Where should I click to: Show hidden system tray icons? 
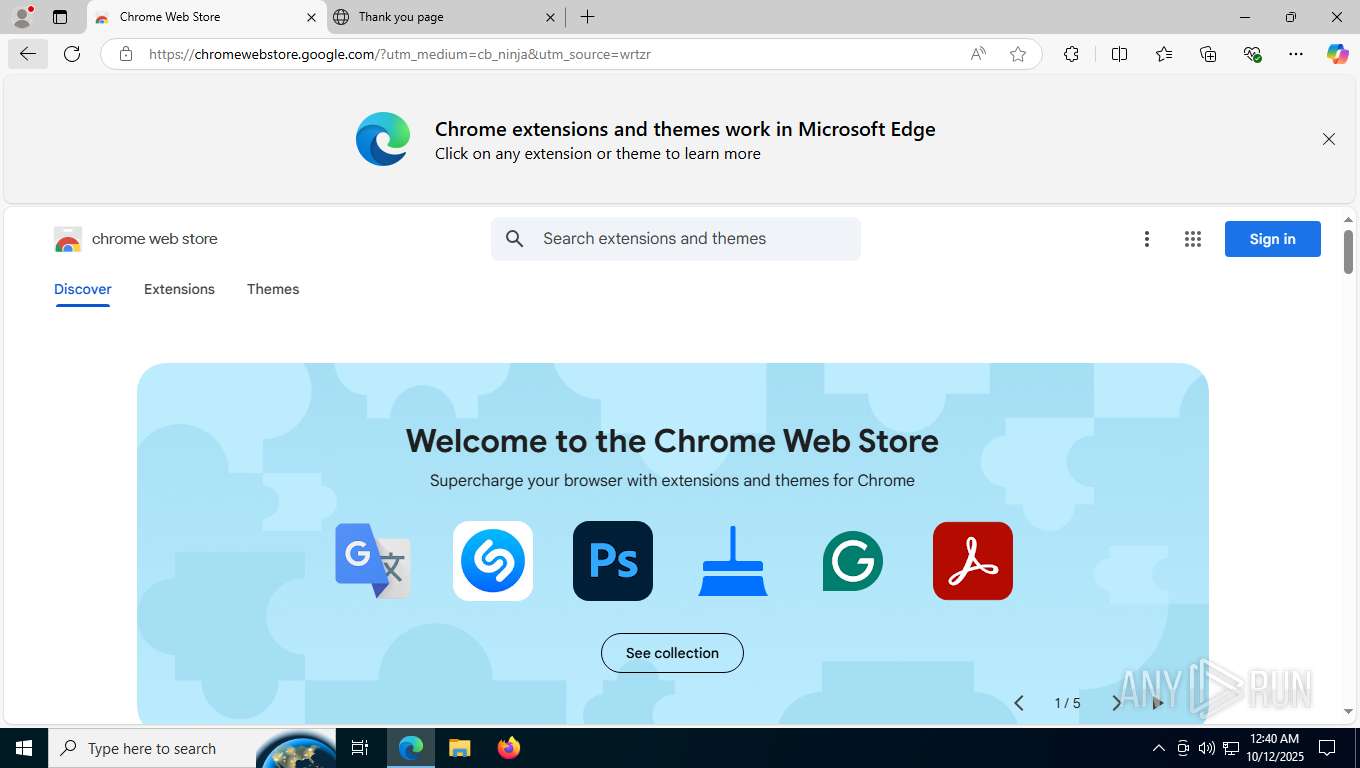click(x=1158, y=748)
